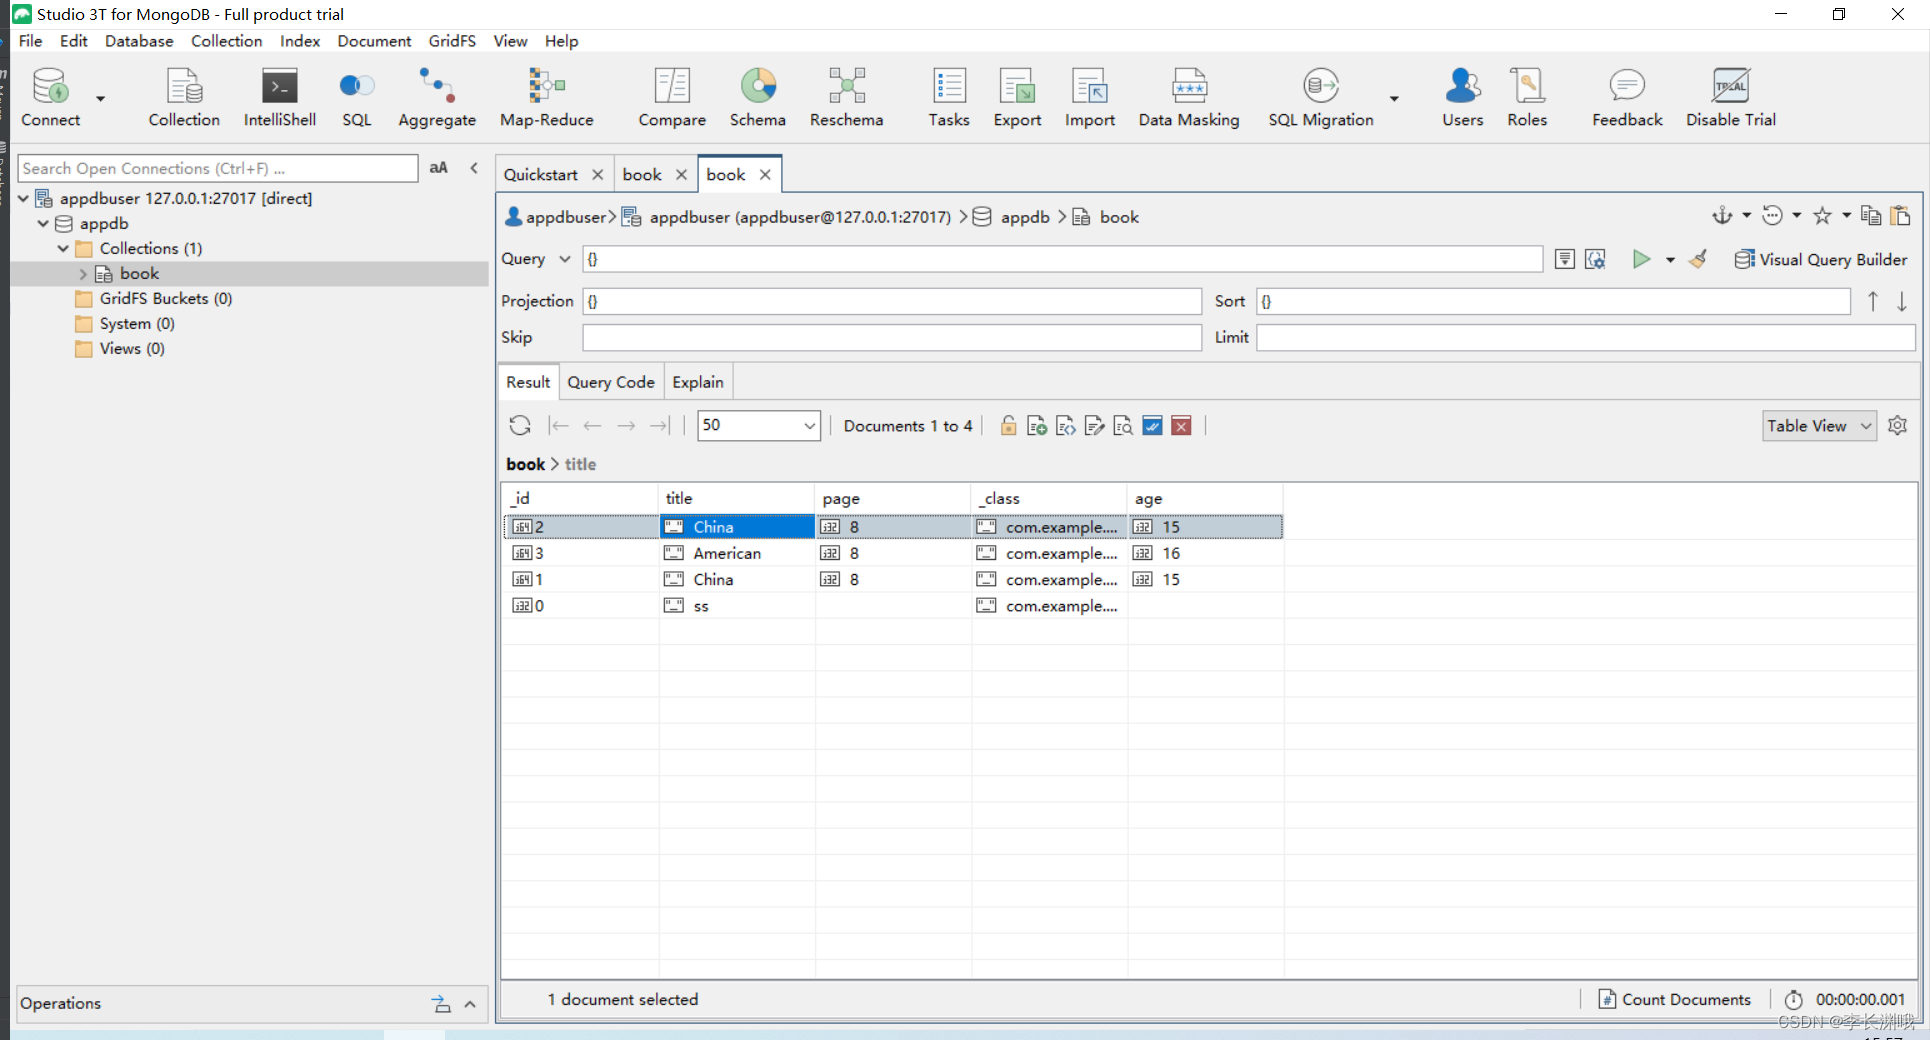1930x1040 pixels.
Task: Click in the Query input field
Action: [1062, 259]
